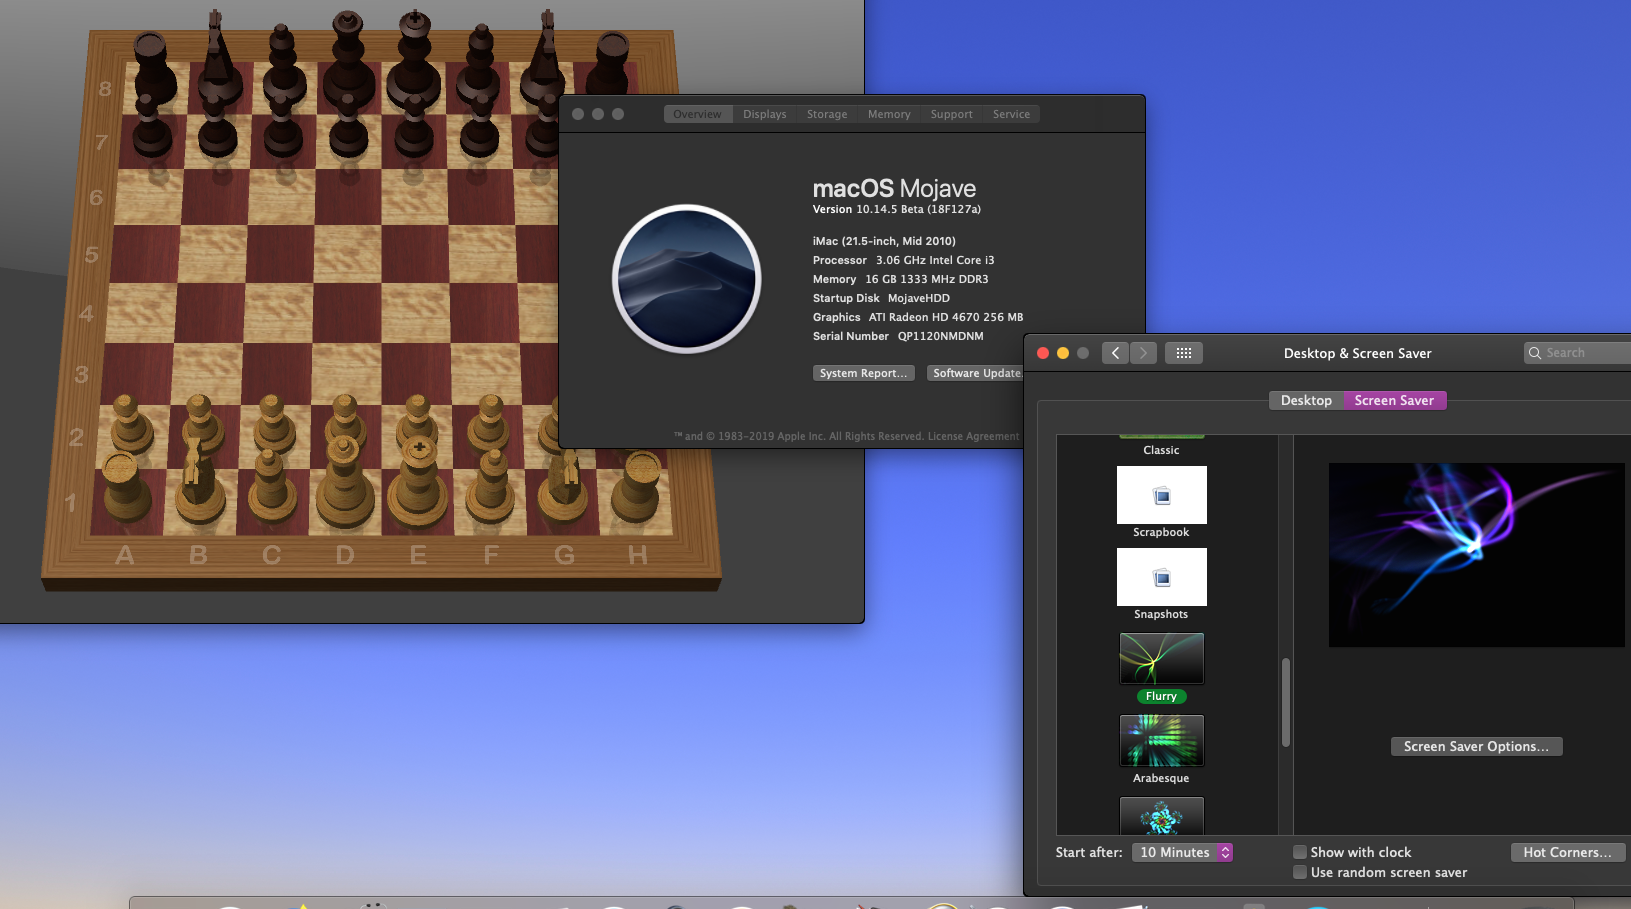The image size is (1631, 909).
Task: Click the version text "10.14.5 Beta (18F127a)"
Action: pos(918,209)
